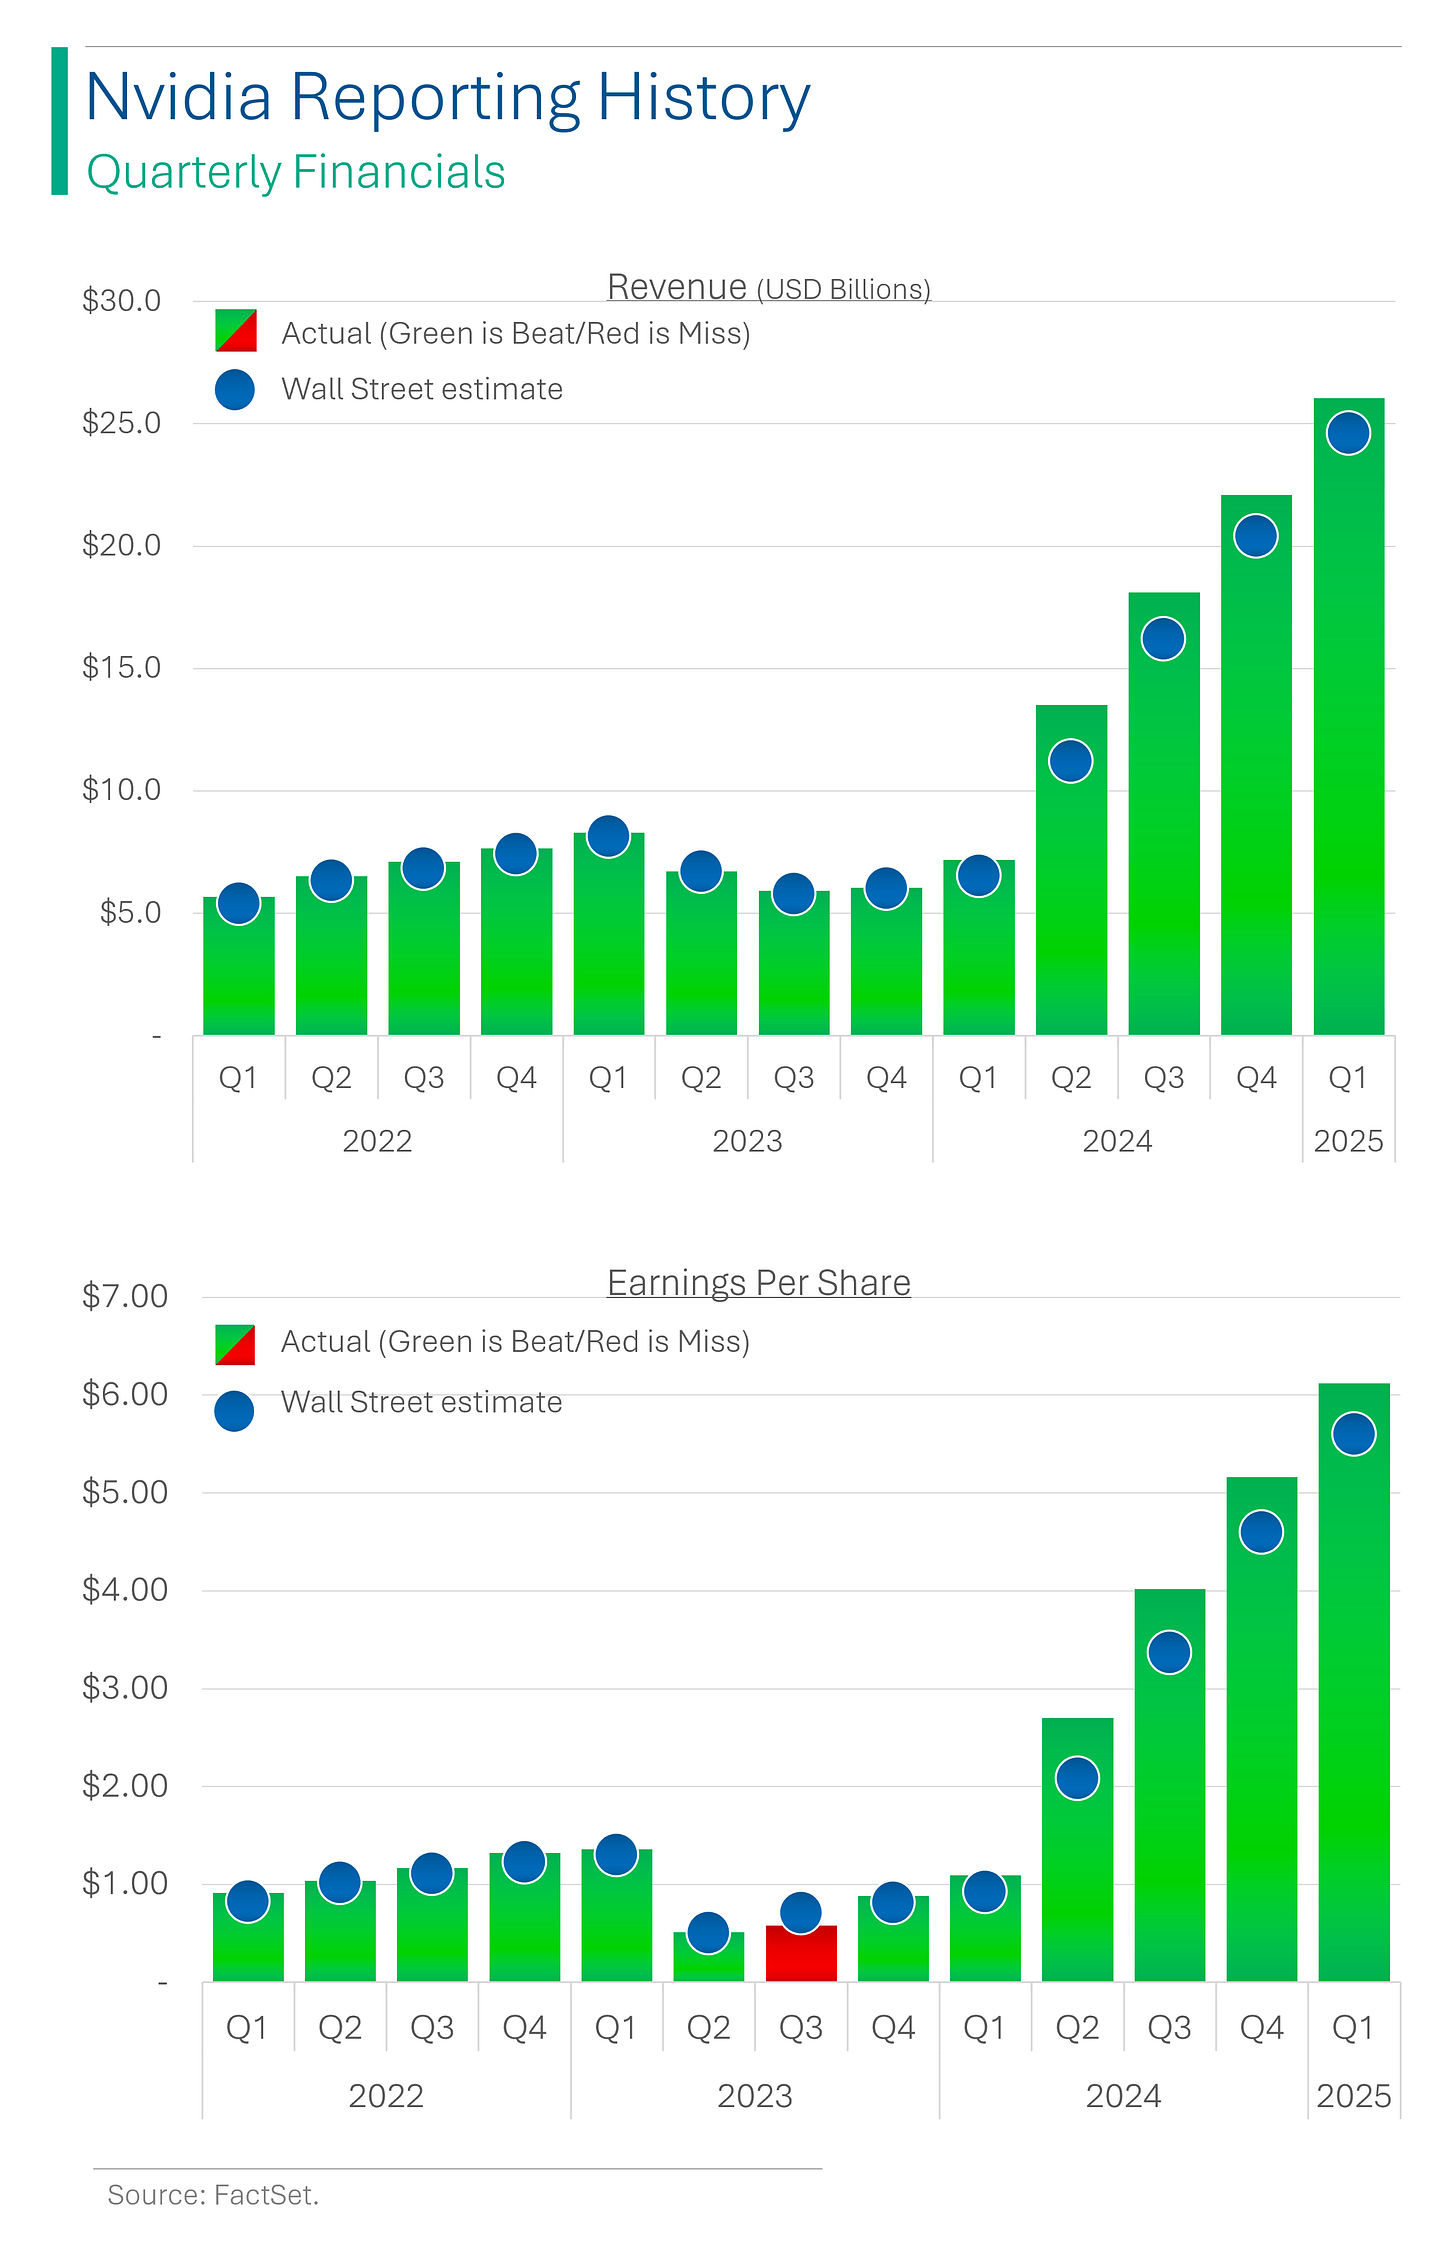
Task: Click the $5.00 axis label on EPS chart
Action: [x=125, y=1492]
